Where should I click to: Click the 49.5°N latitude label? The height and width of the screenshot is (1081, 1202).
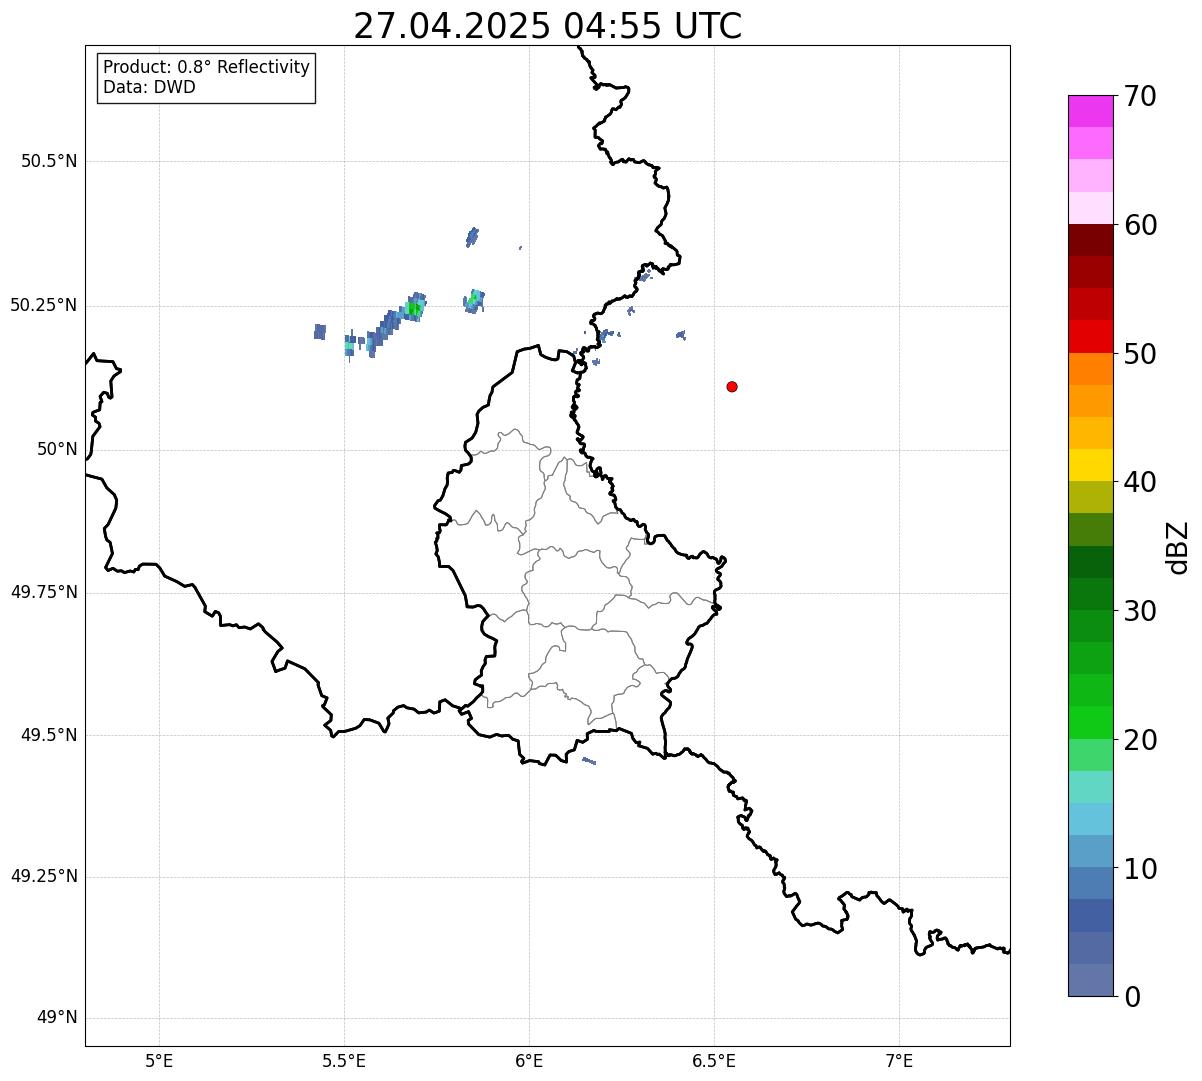tap(49, 735)
